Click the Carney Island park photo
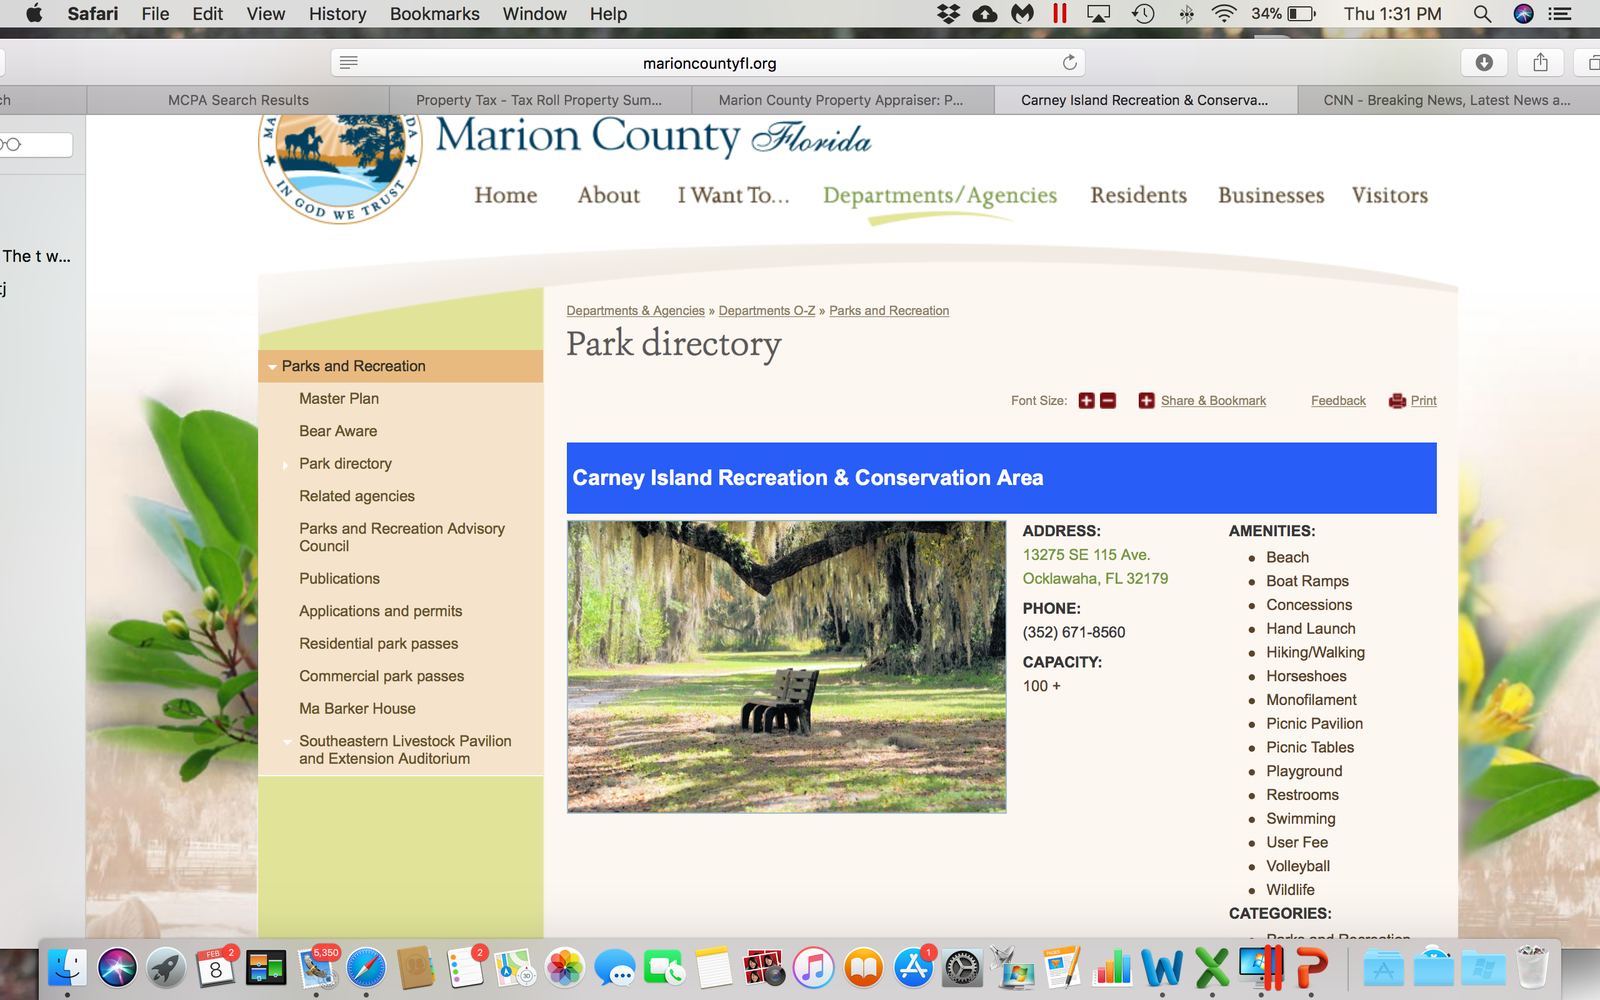 (x=787, y=667)
